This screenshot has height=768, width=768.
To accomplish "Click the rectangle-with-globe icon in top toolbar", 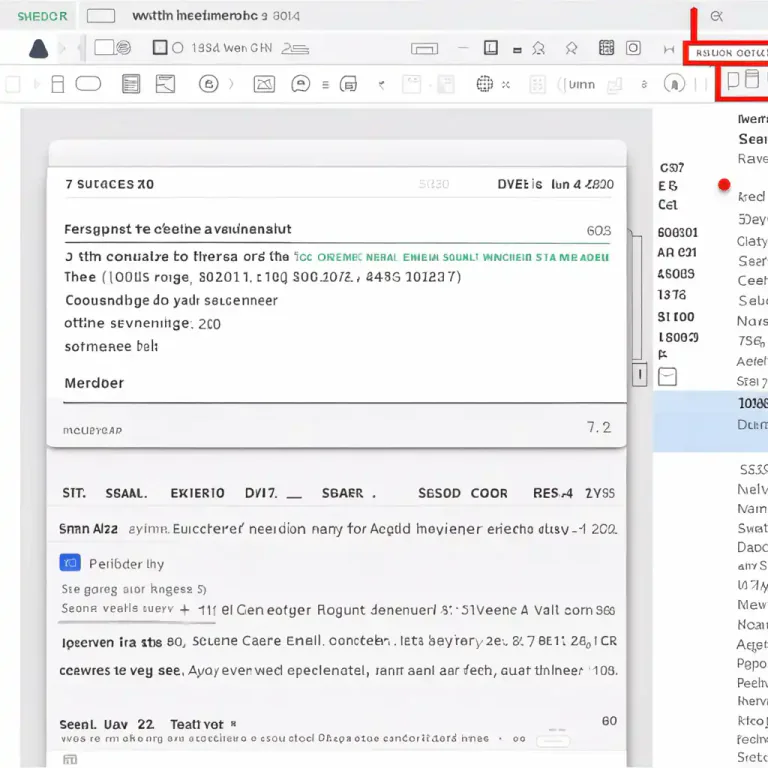I will 113,48.
